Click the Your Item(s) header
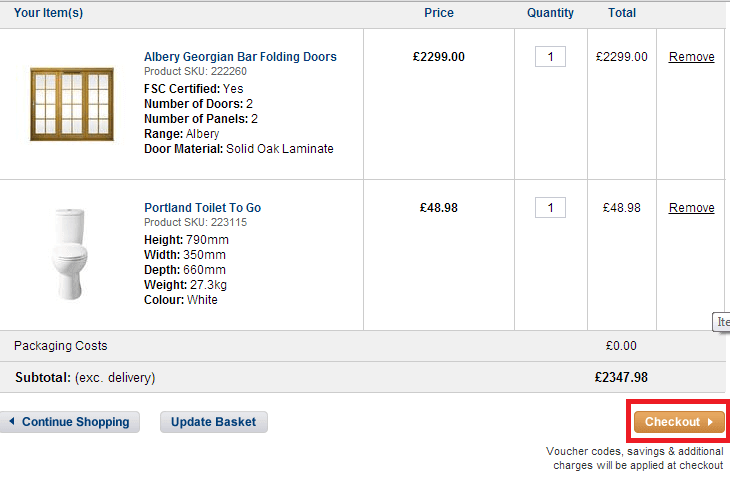 click(x=48, y=13)
